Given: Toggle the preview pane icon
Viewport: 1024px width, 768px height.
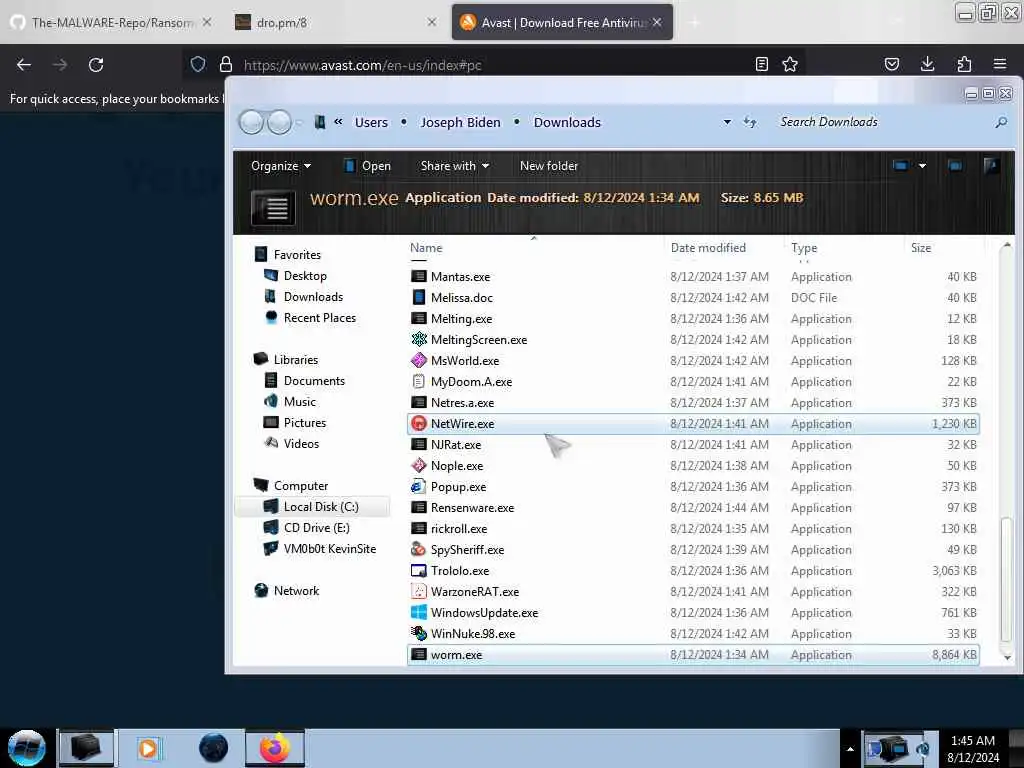Looking at the screenshot, I should [x=955, y=166].
